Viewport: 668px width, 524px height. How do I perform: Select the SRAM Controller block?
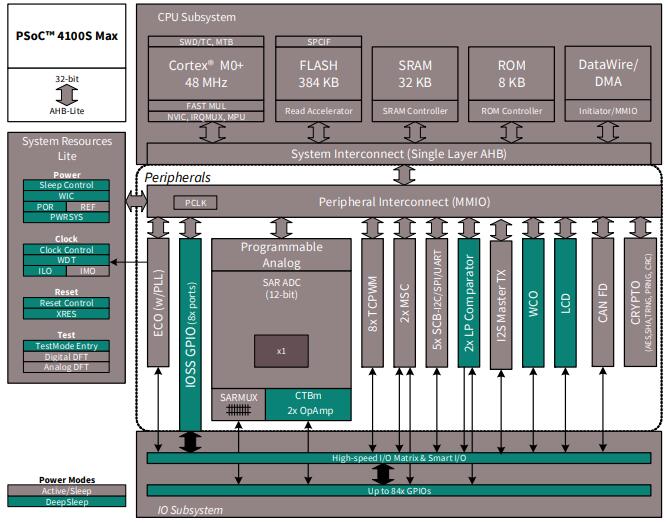pos(415,111)
